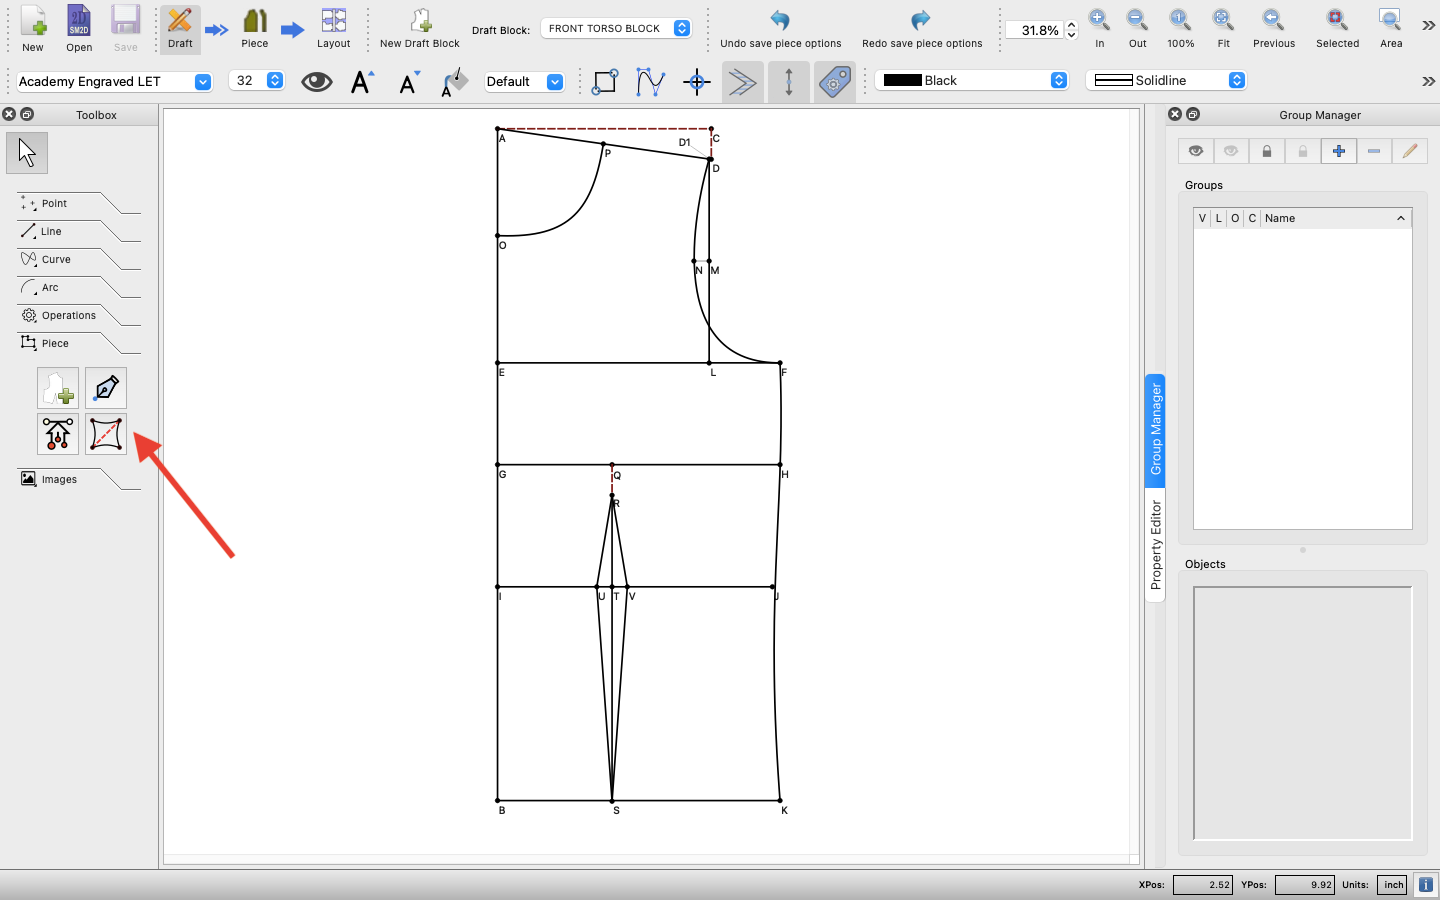Select the pen nib path tool icon

[x=106, y=388]
